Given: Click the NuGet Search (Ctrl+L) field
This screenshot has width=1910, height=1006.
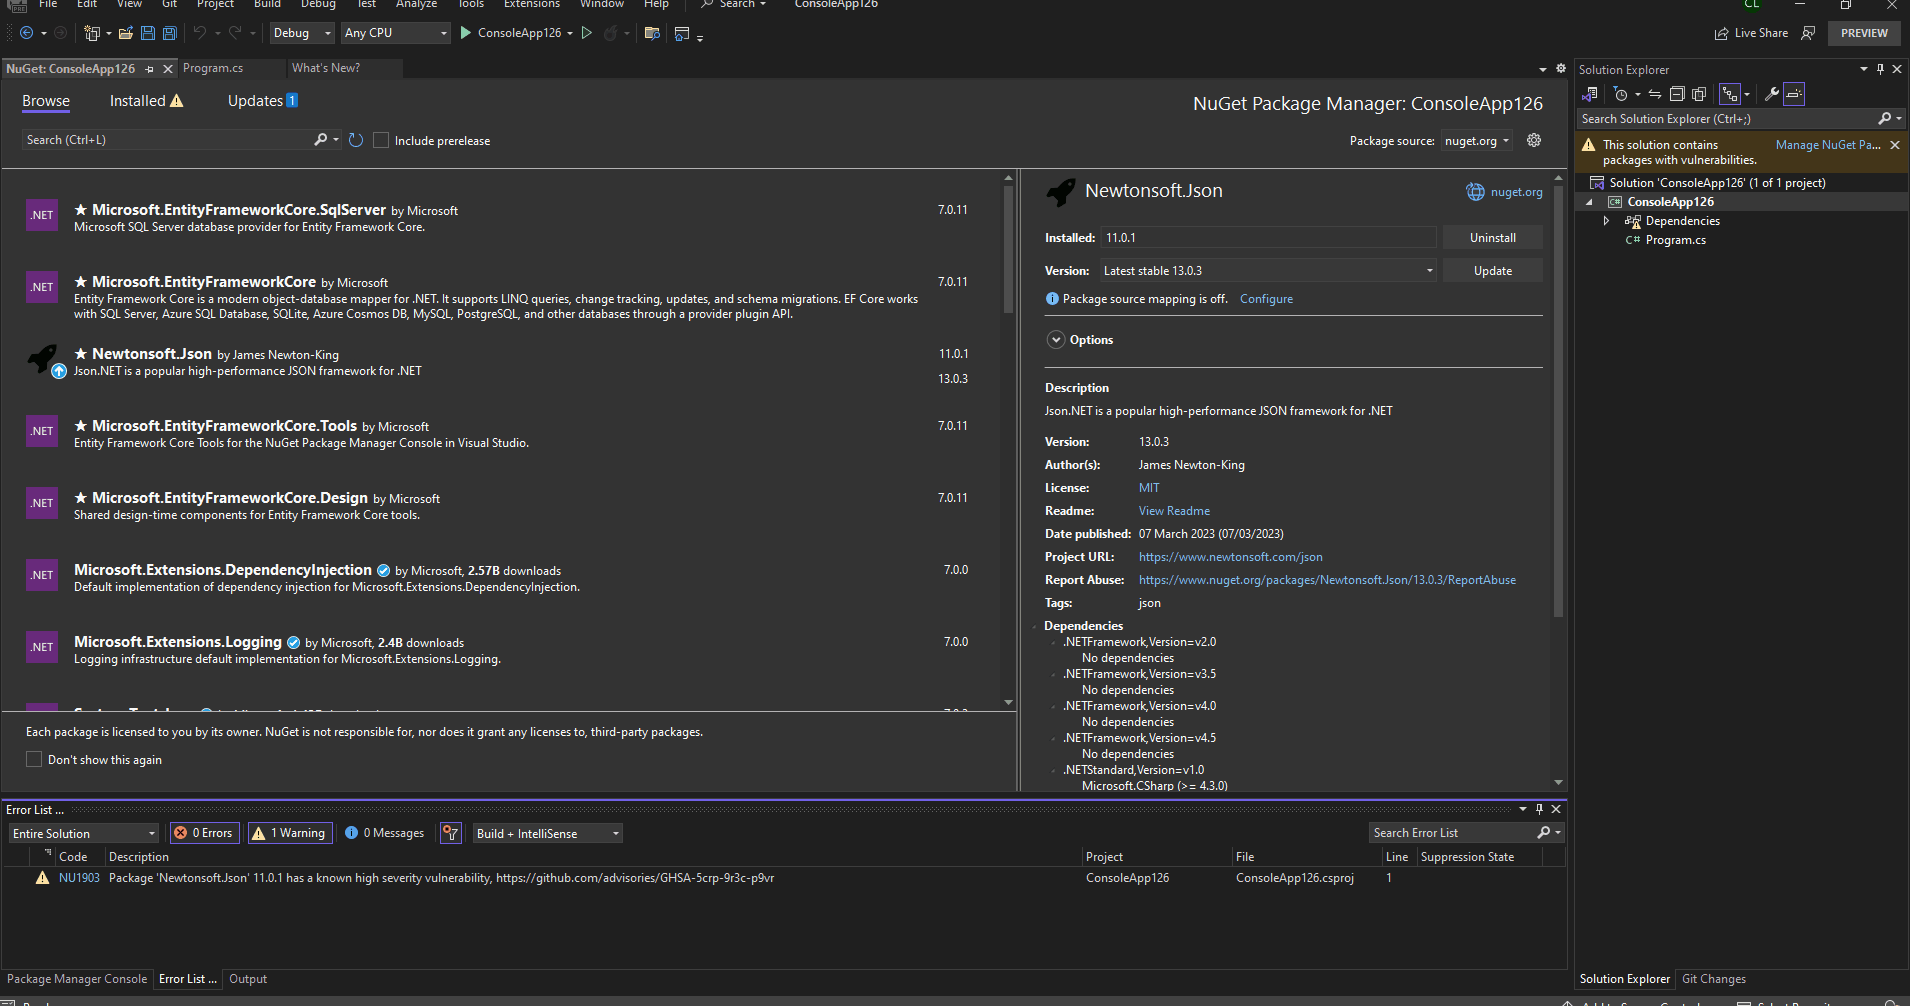Looking at the screenshot, I should [168, 140].
